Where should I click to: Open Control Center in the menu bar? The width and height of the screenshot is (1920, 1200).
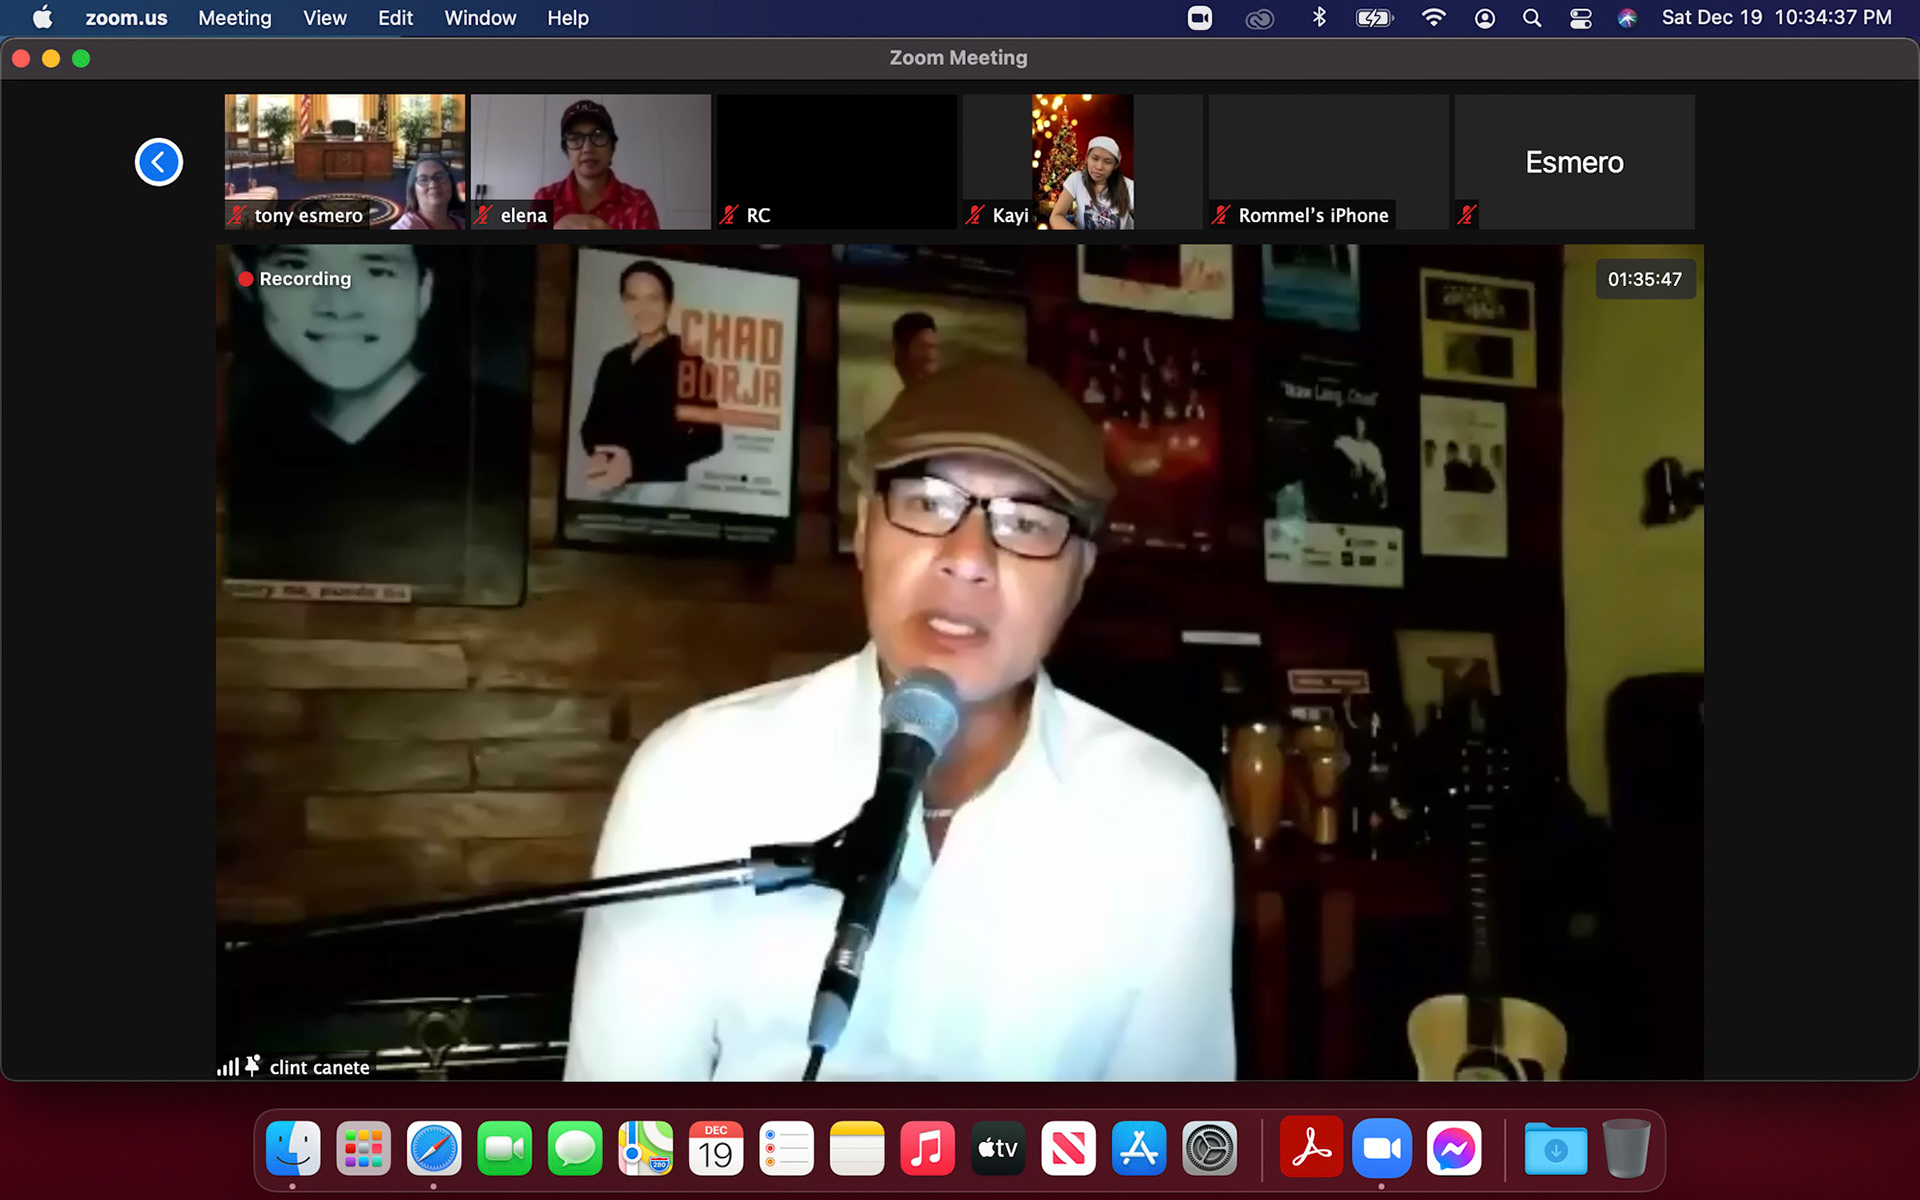click(1580, 18)
